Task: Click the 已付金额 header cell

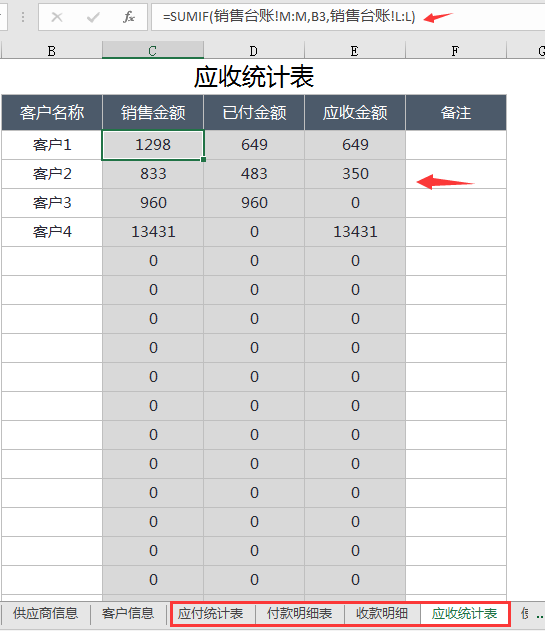Action: click(254, 113)
